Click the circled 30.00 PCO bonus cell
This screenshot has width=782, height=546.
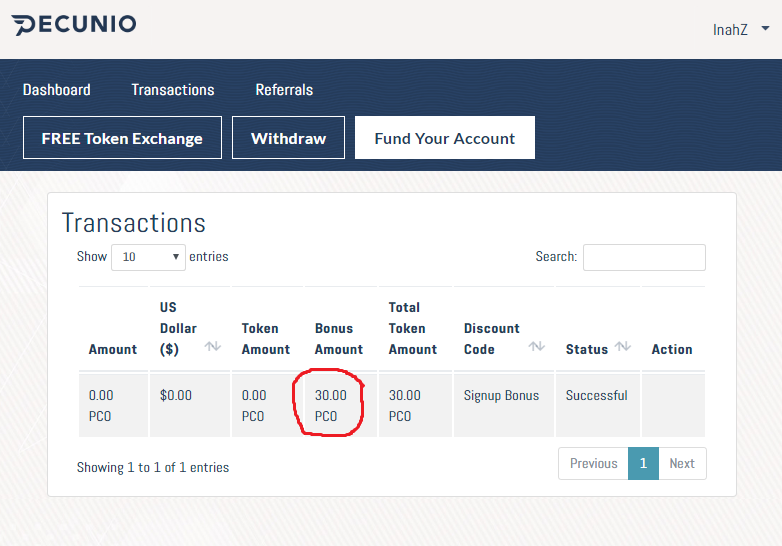click(331, 405)
